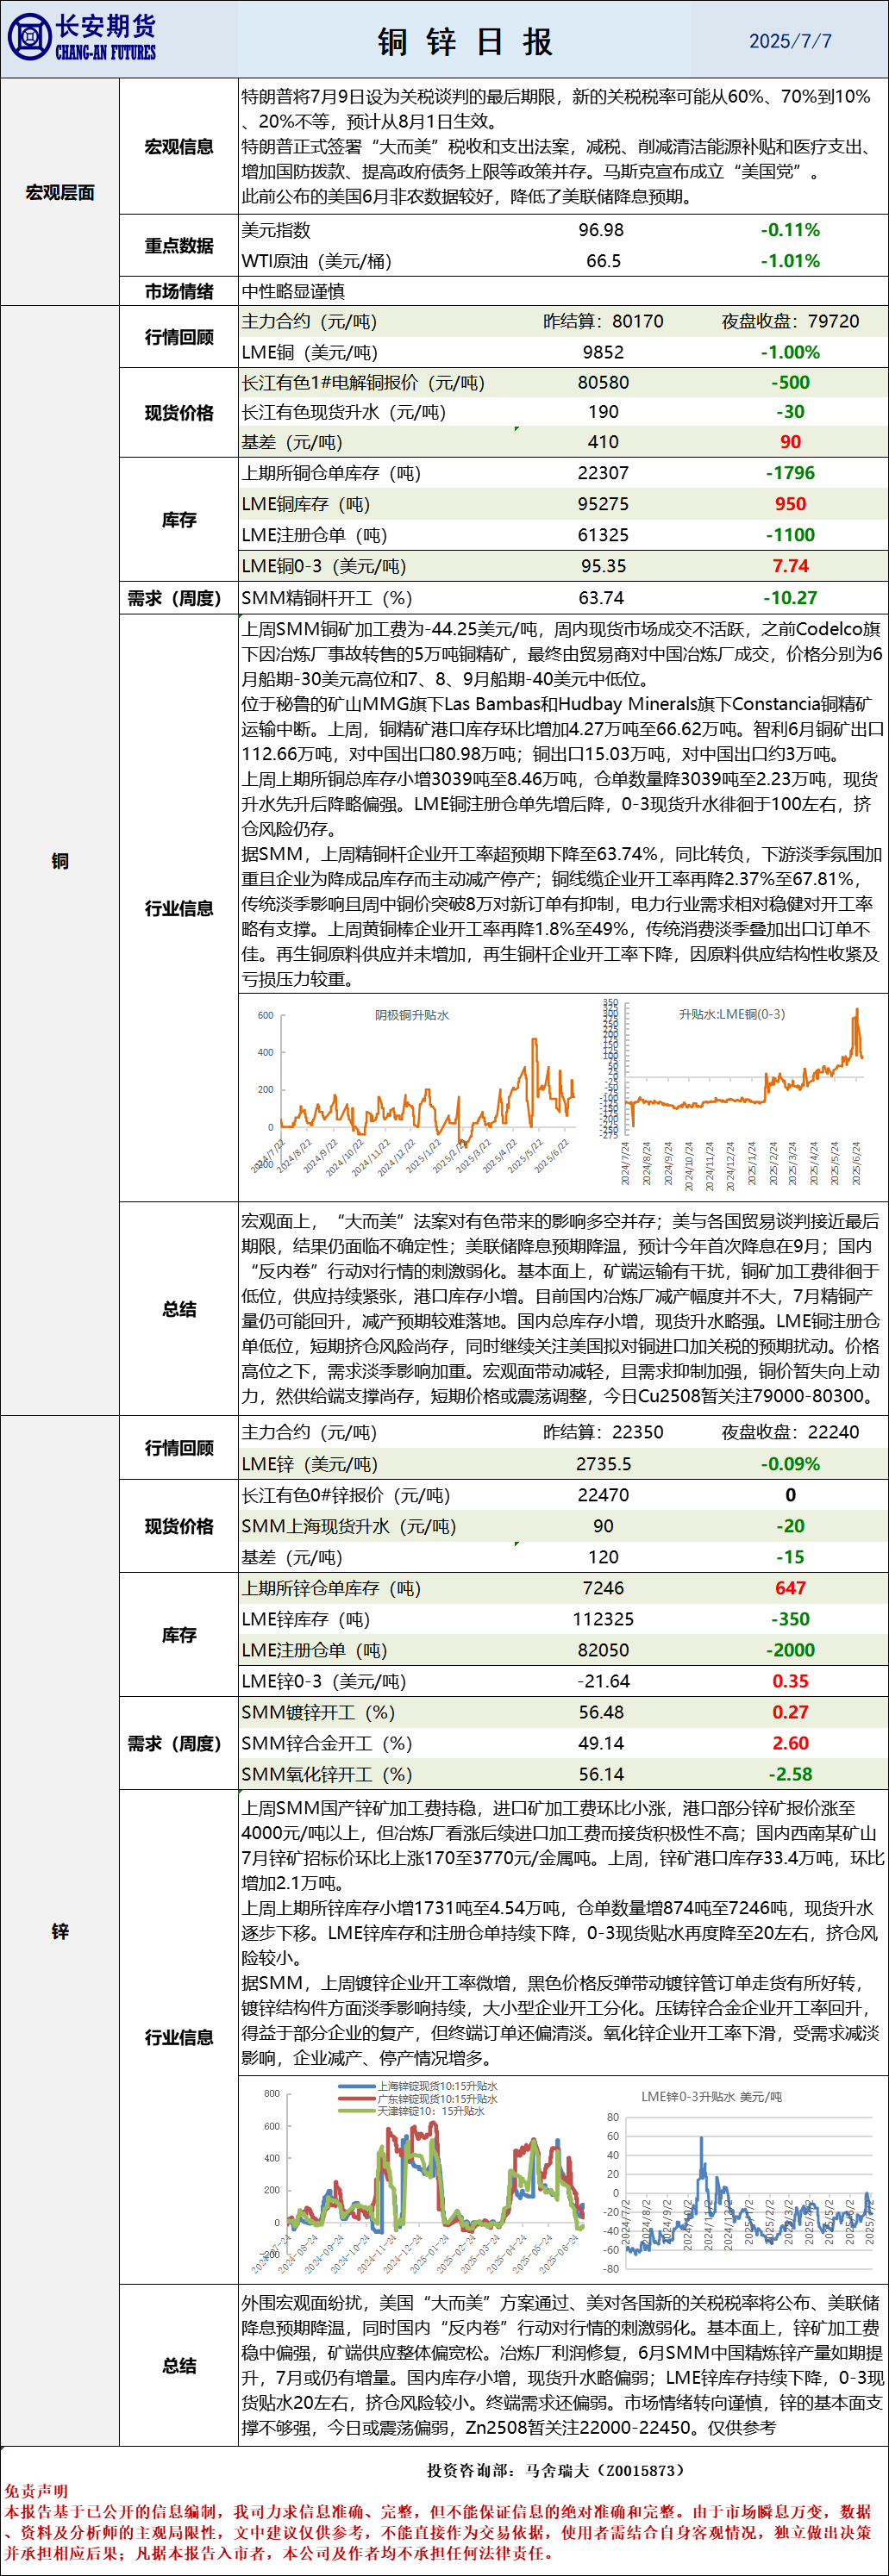Select the 上期所锌仓单库存 value 7246
Image resolution: width=889 pixels, height=2576 pixels.
(x=603, y=1588)
